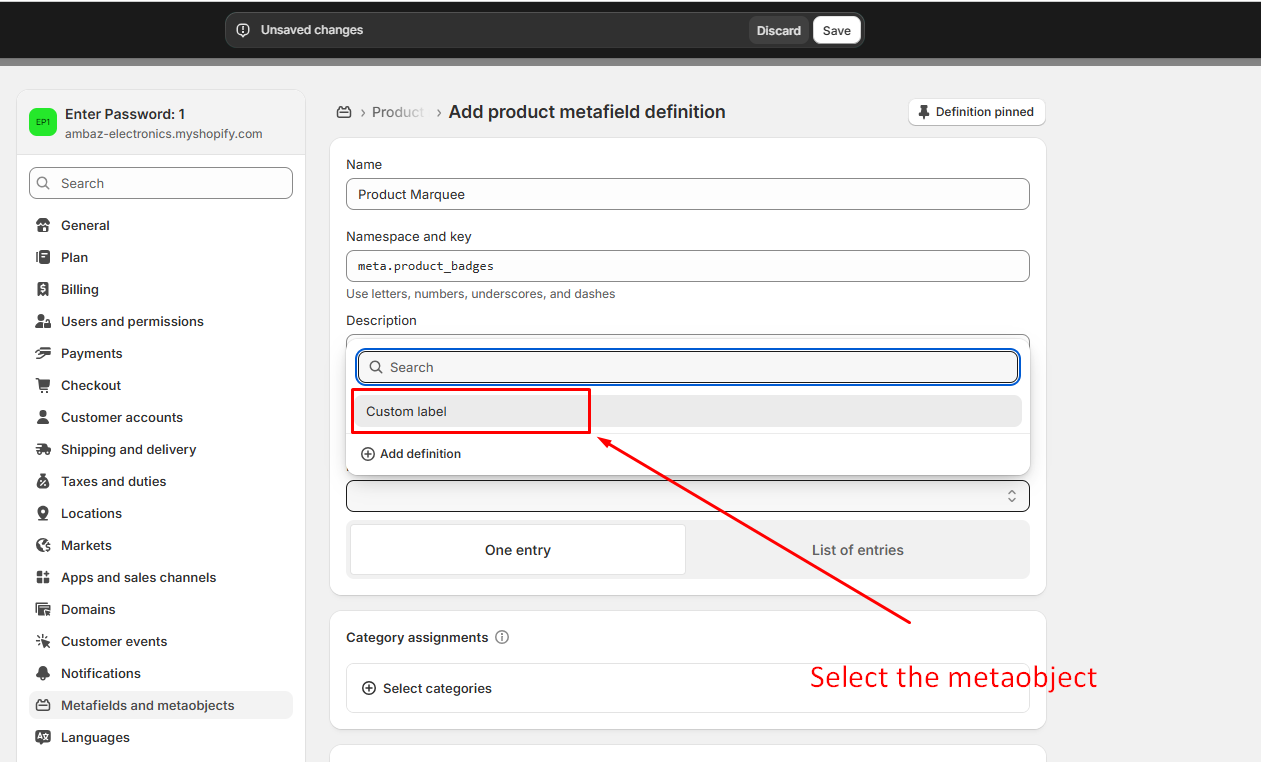Click the Locations pin icon
1261x762 pixels.
43,513
